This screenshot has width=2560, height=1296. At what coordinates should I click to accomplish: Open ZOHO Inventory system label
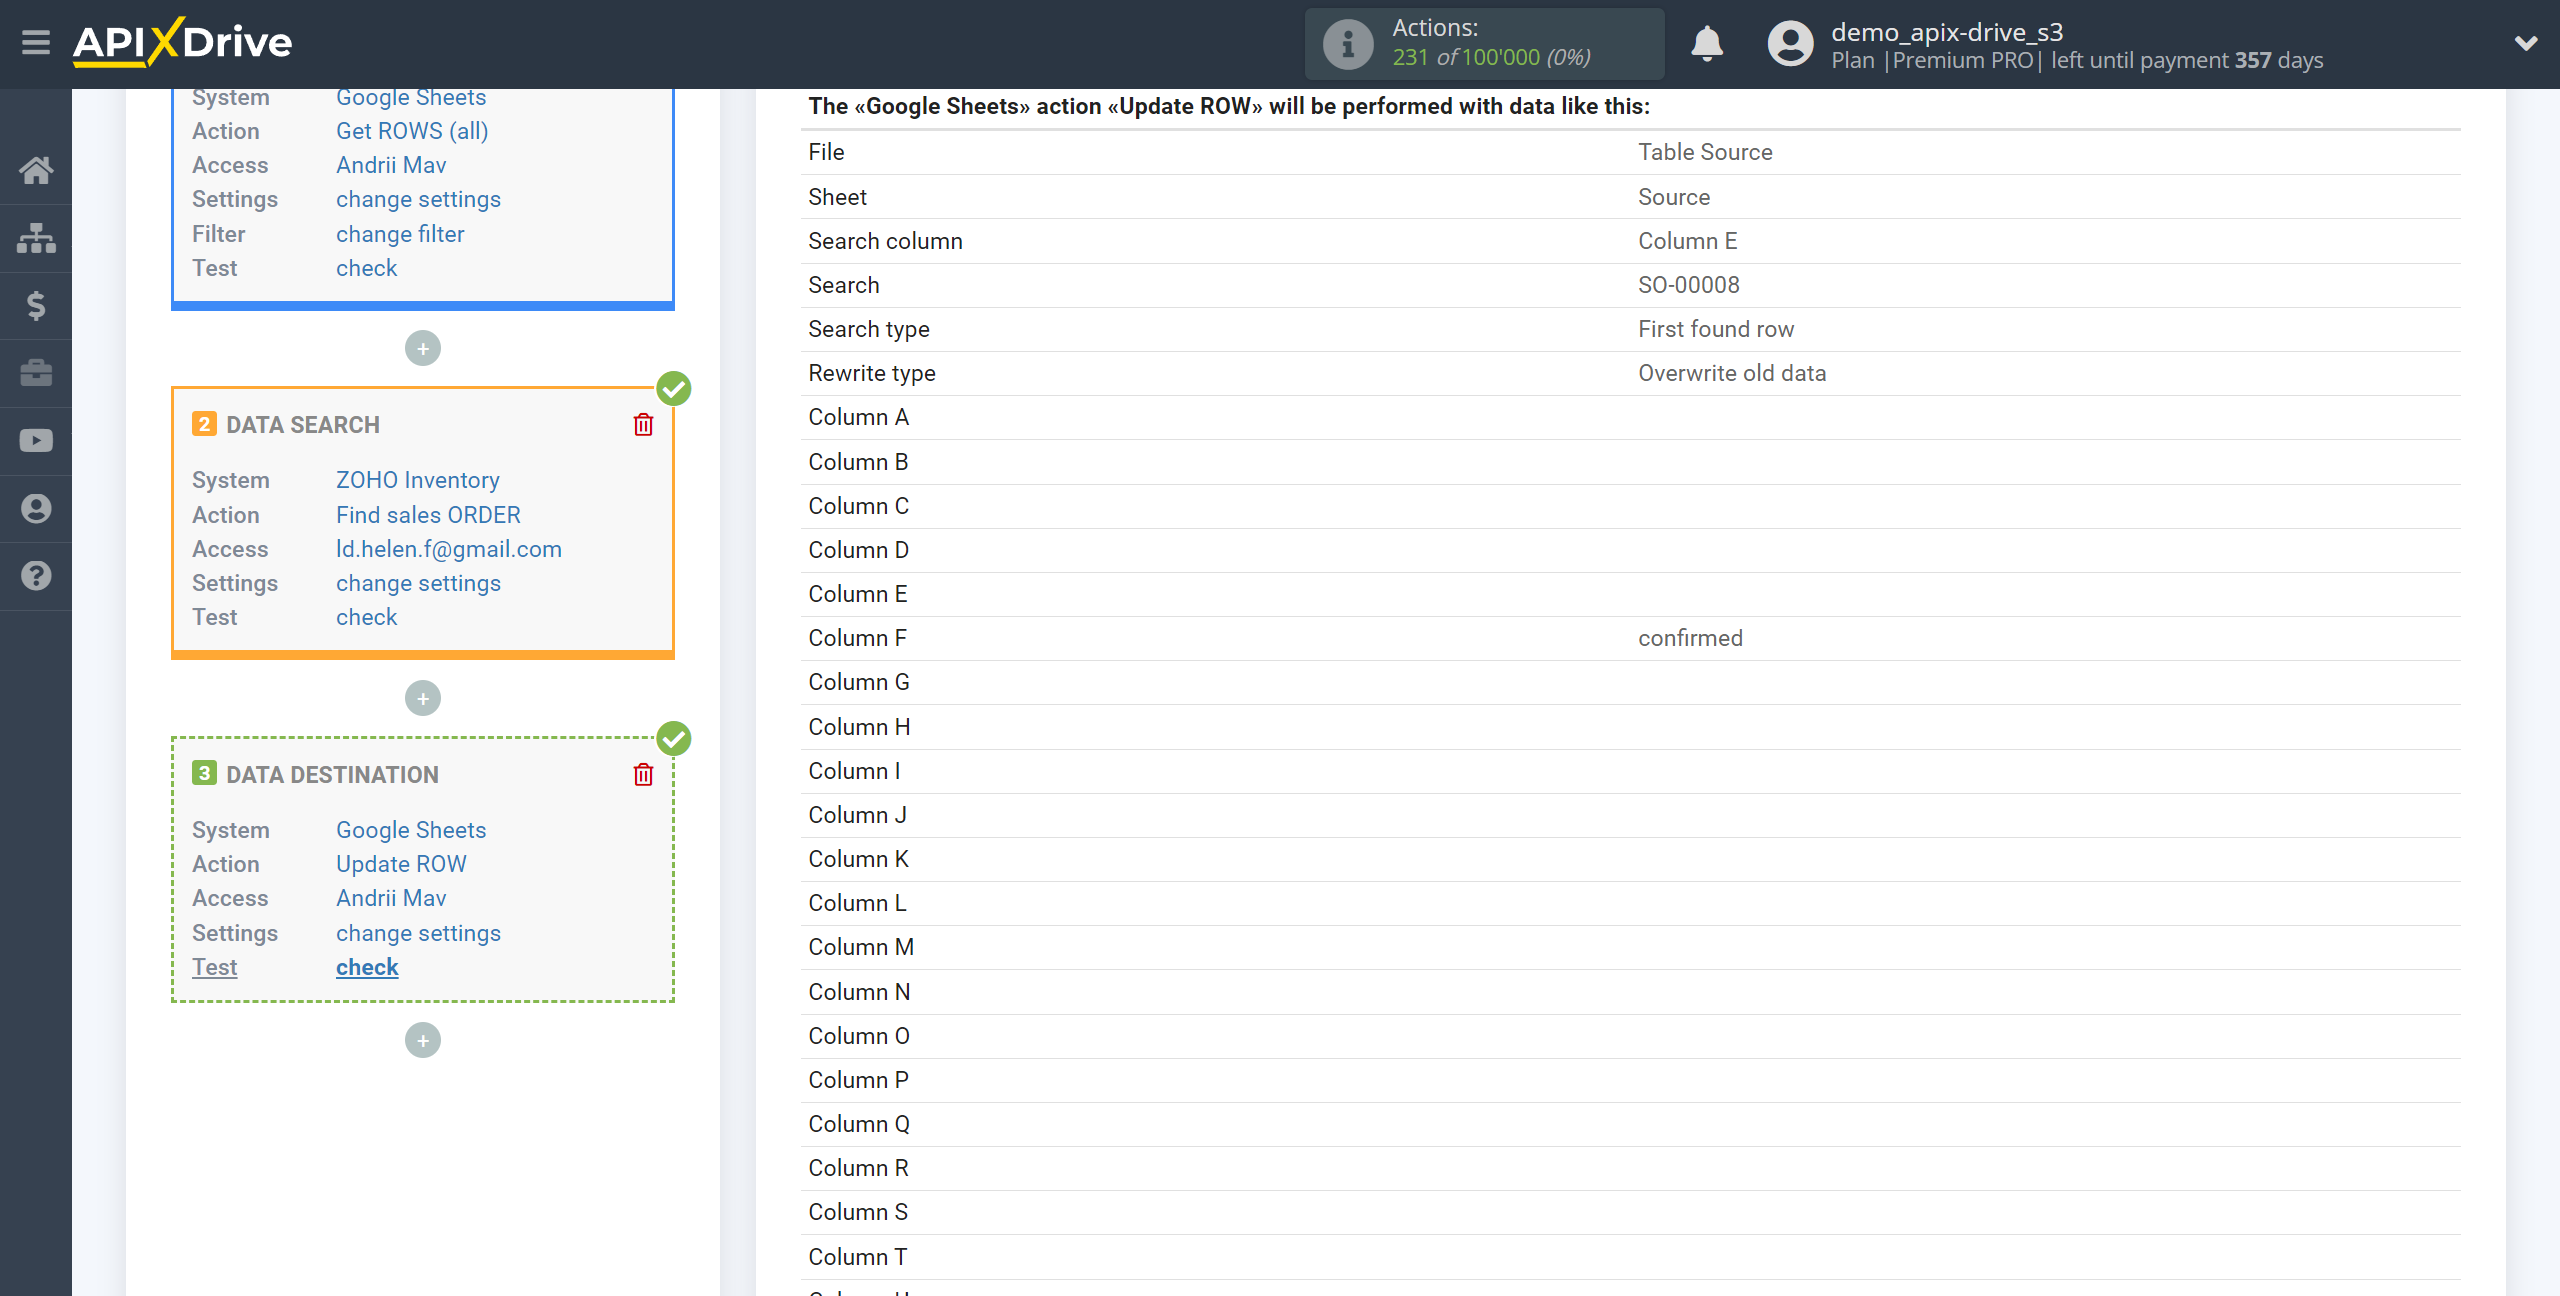point(418,479)
